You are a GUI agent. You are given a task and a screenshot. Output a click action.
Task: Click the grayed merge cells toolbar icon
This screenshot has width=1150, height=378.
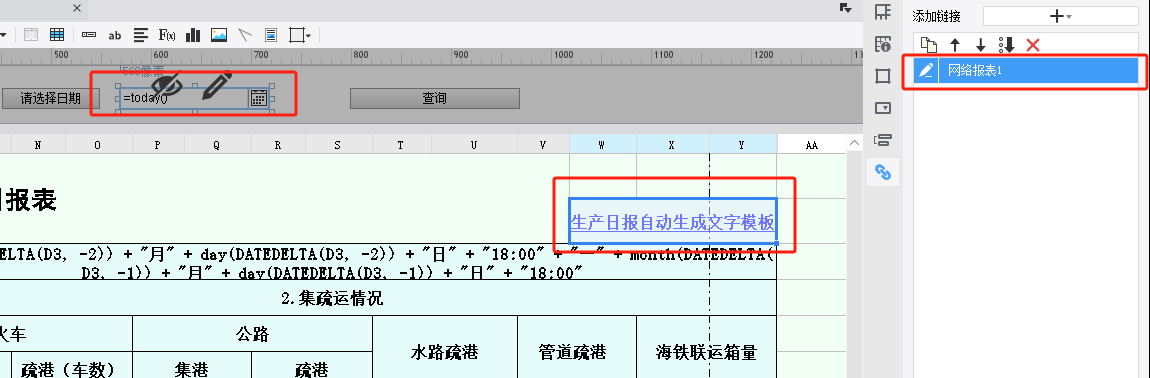[x=32, y=34]
